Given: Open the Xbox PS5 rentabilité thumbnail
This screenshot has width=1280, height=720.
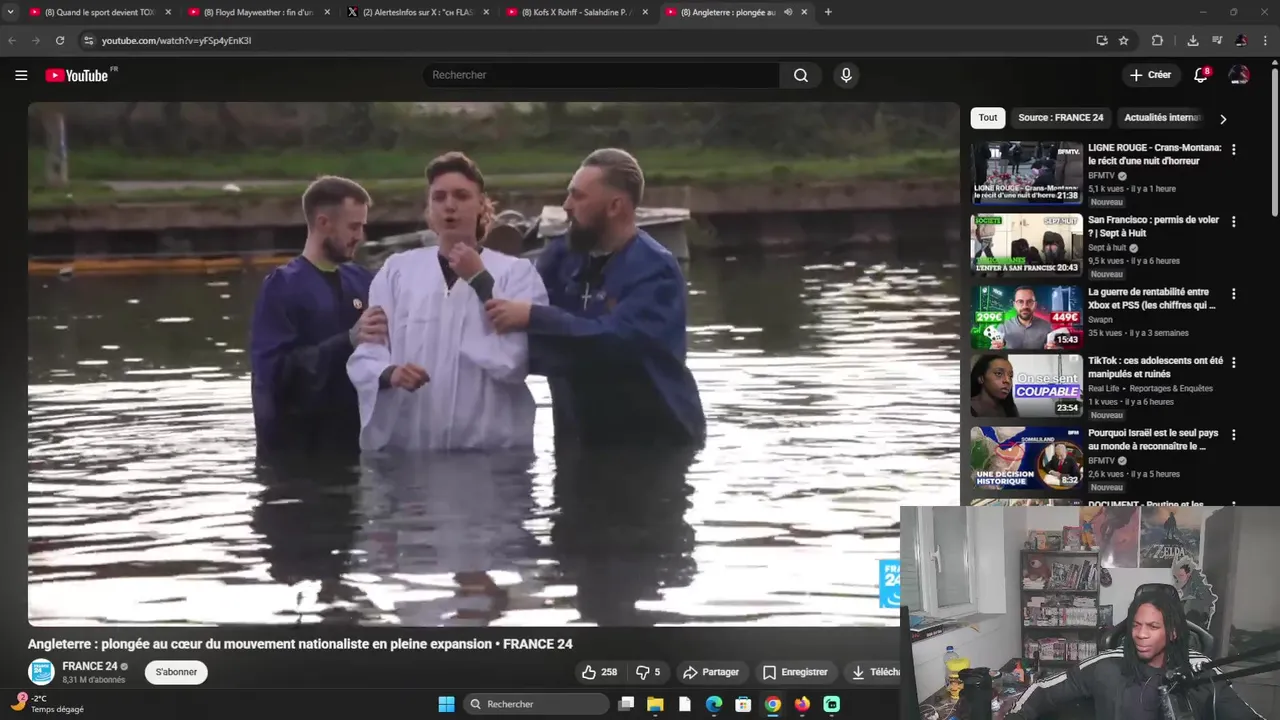Looking at the screenshot, I should [x=1026, y=317].
